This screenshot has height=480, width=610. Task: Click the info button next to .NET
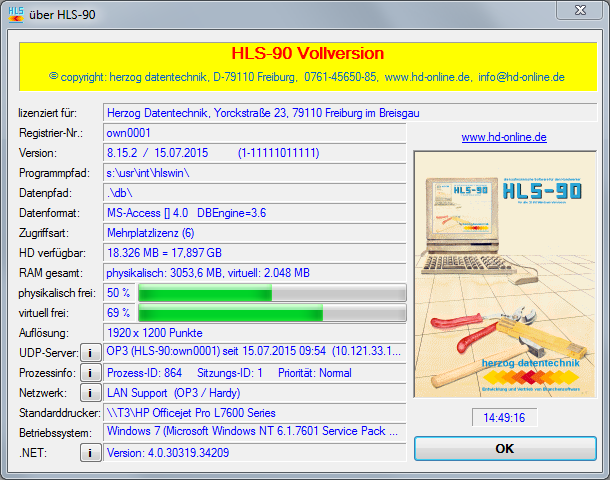[90, 453]
